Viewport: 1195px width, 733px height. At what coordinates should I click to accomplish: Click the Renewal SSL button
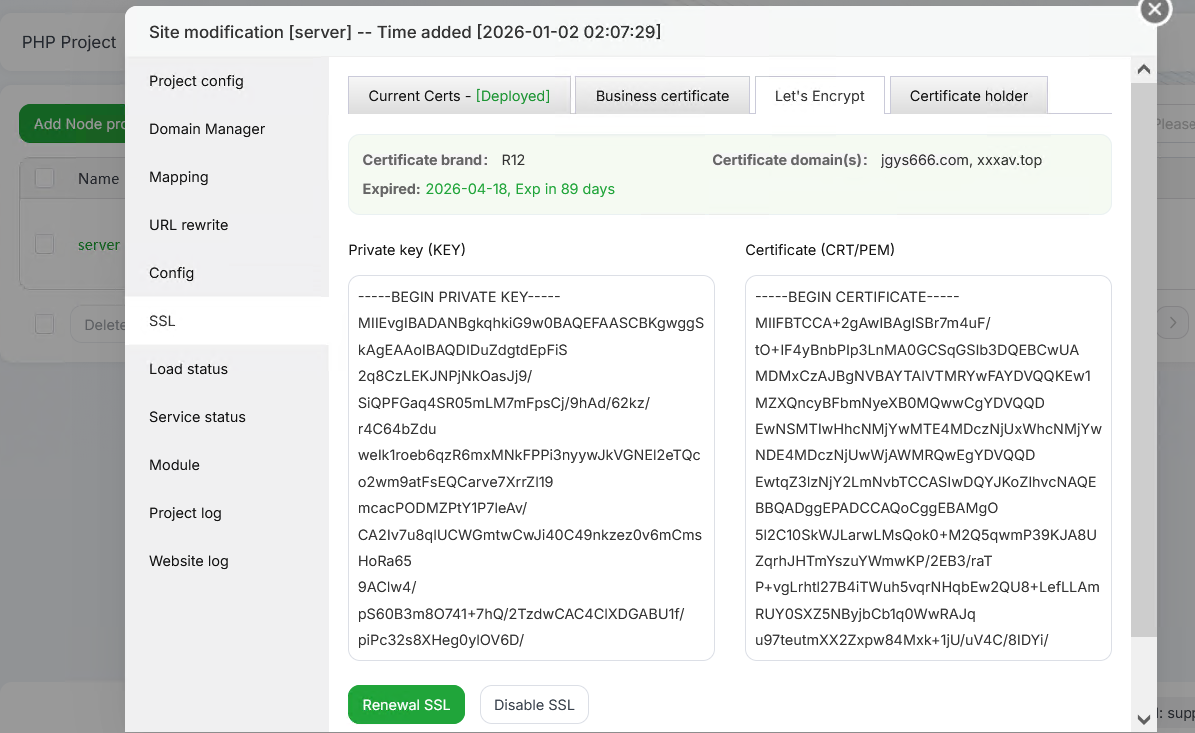pos(406,705)
